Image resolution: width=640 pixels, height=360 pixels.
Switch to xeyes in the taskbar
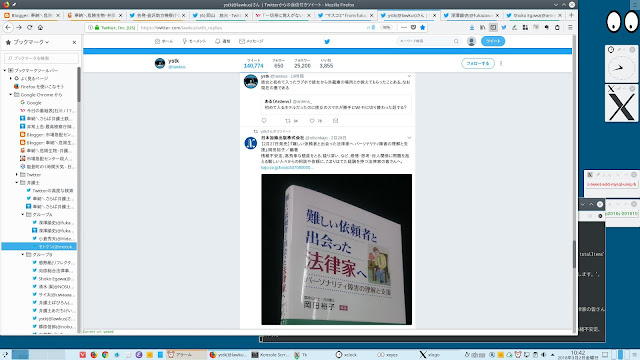[387, 355]
